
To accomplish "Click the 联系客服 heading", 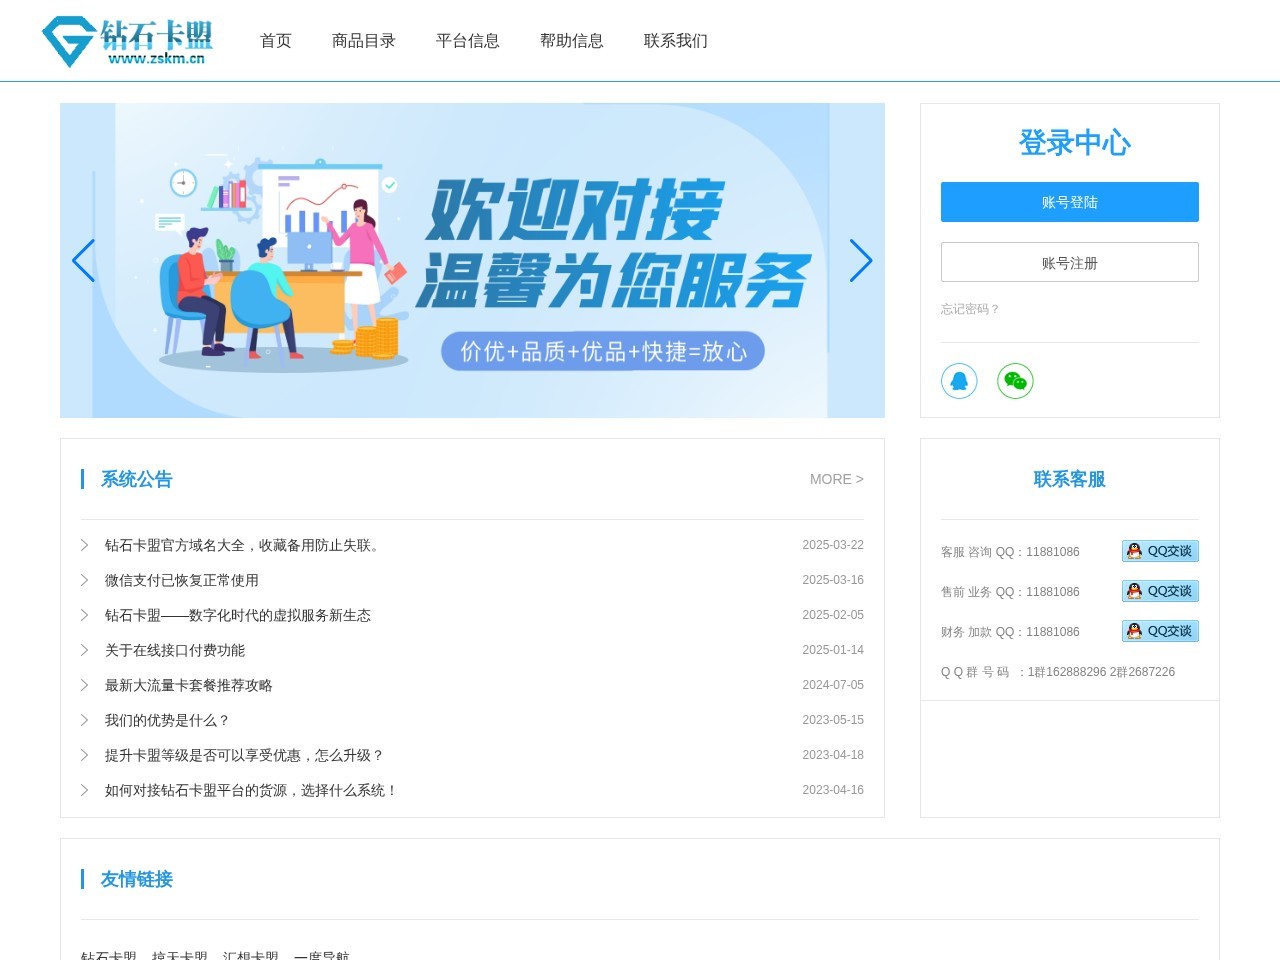I will [1070, 479].
